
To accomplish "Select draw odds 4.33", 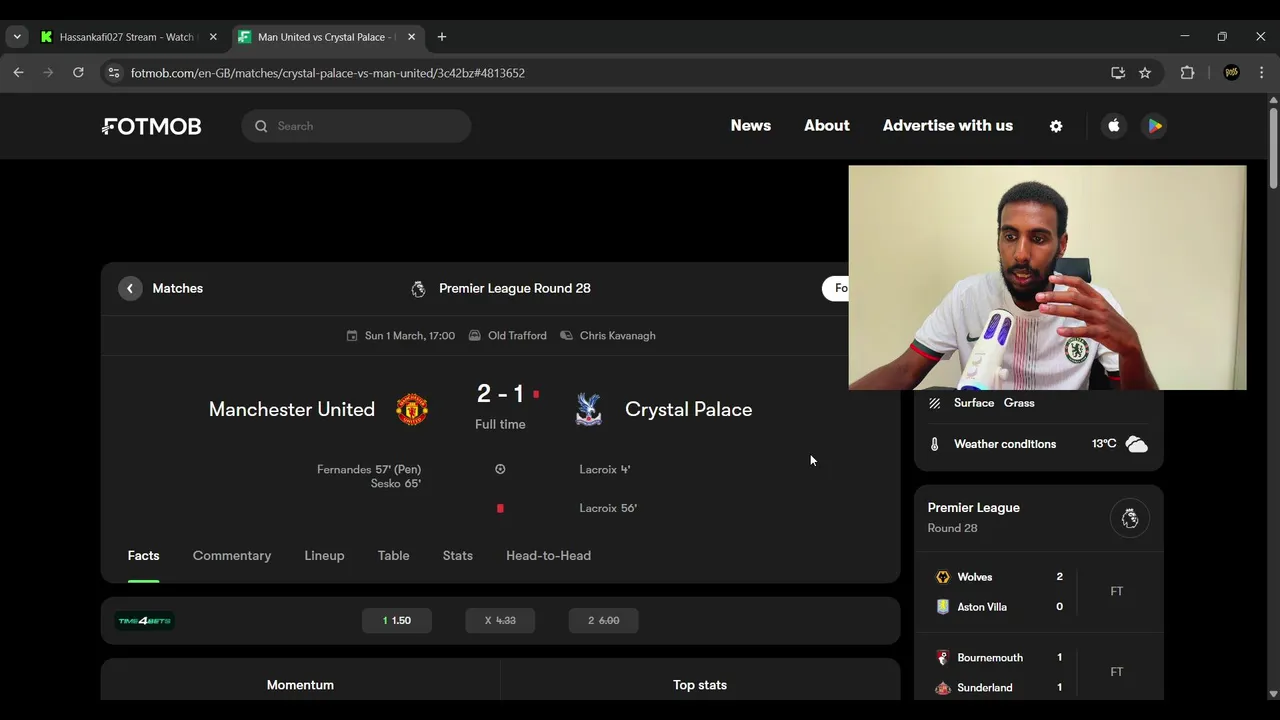I will coord(500,620).
